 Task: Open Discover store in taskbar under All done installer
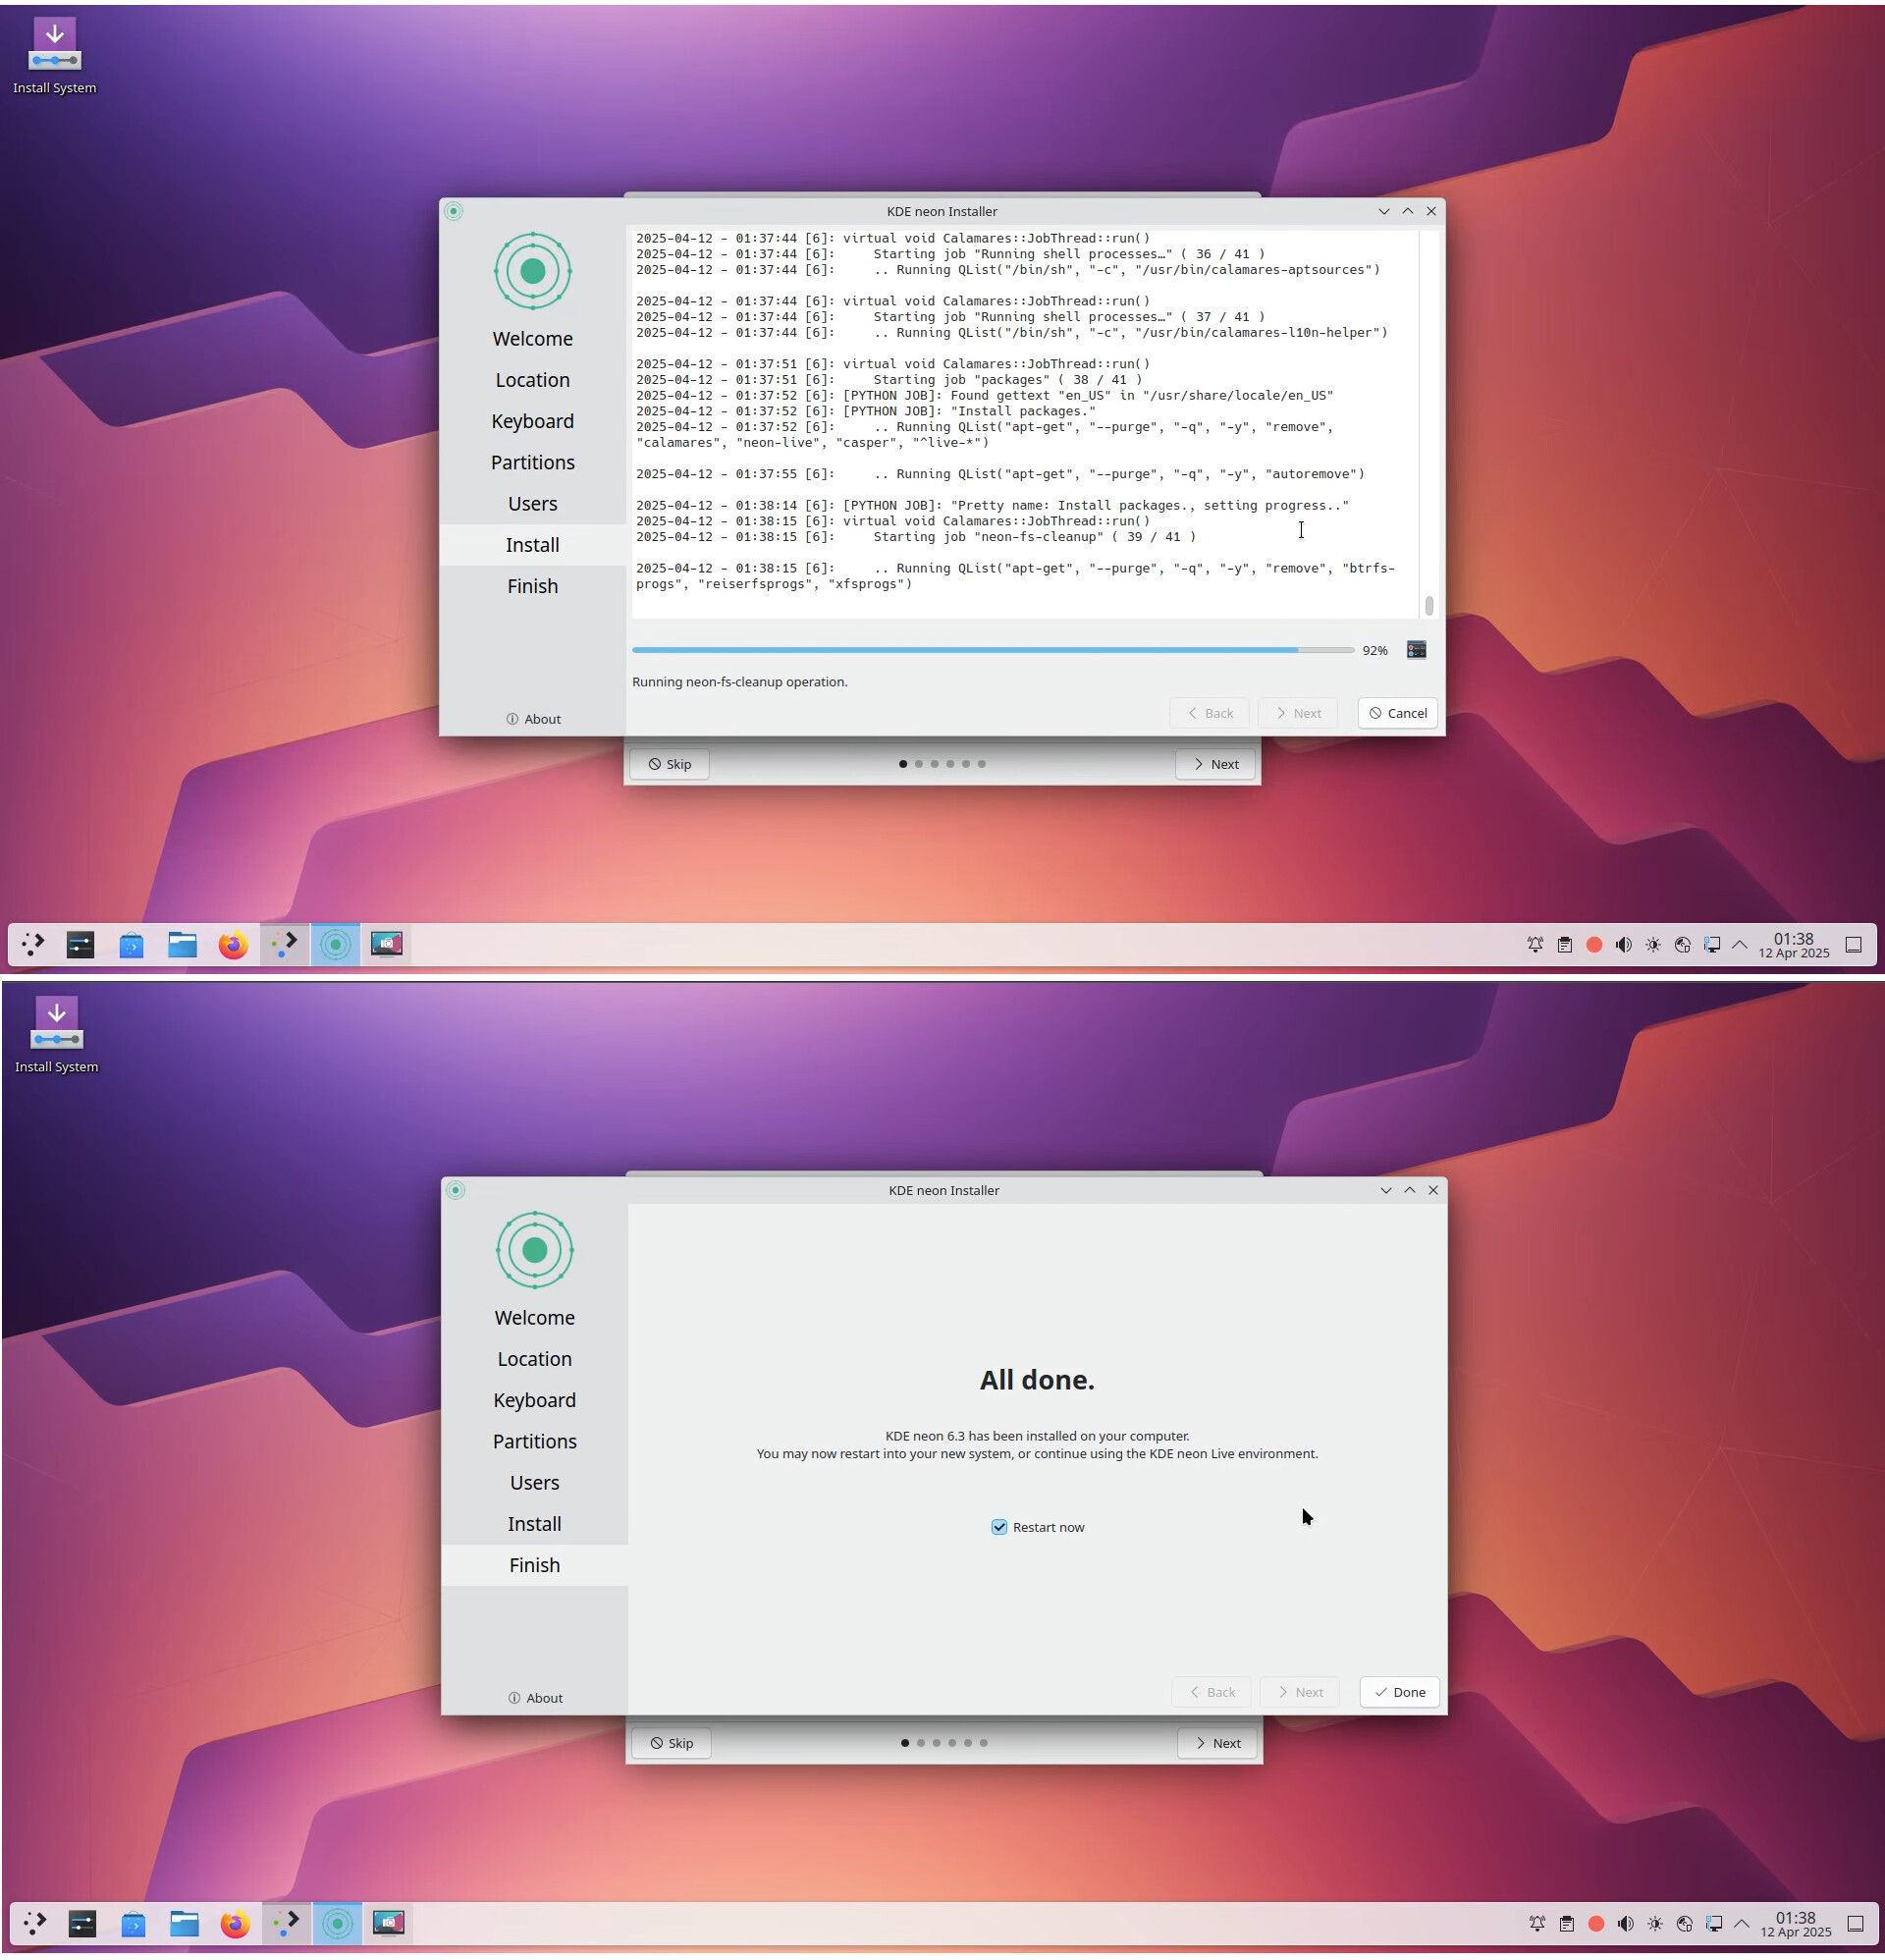point(133,1923)
